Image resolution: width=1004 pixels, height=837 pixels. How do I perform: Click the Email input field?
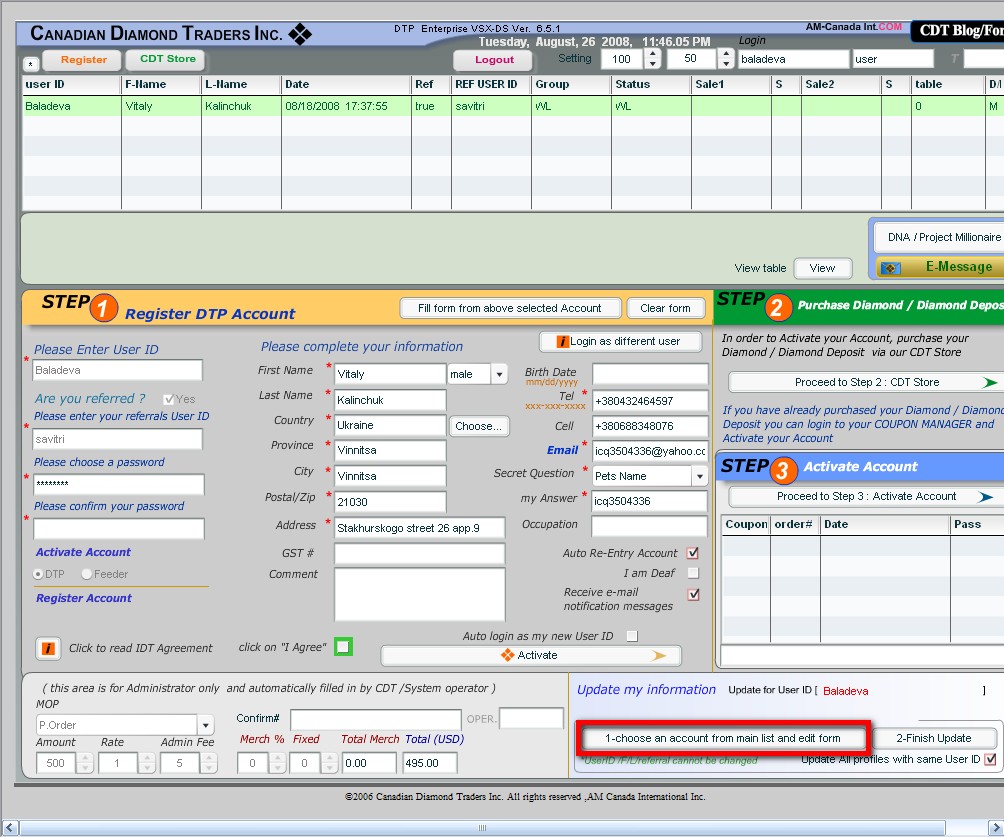pos(650,451)
